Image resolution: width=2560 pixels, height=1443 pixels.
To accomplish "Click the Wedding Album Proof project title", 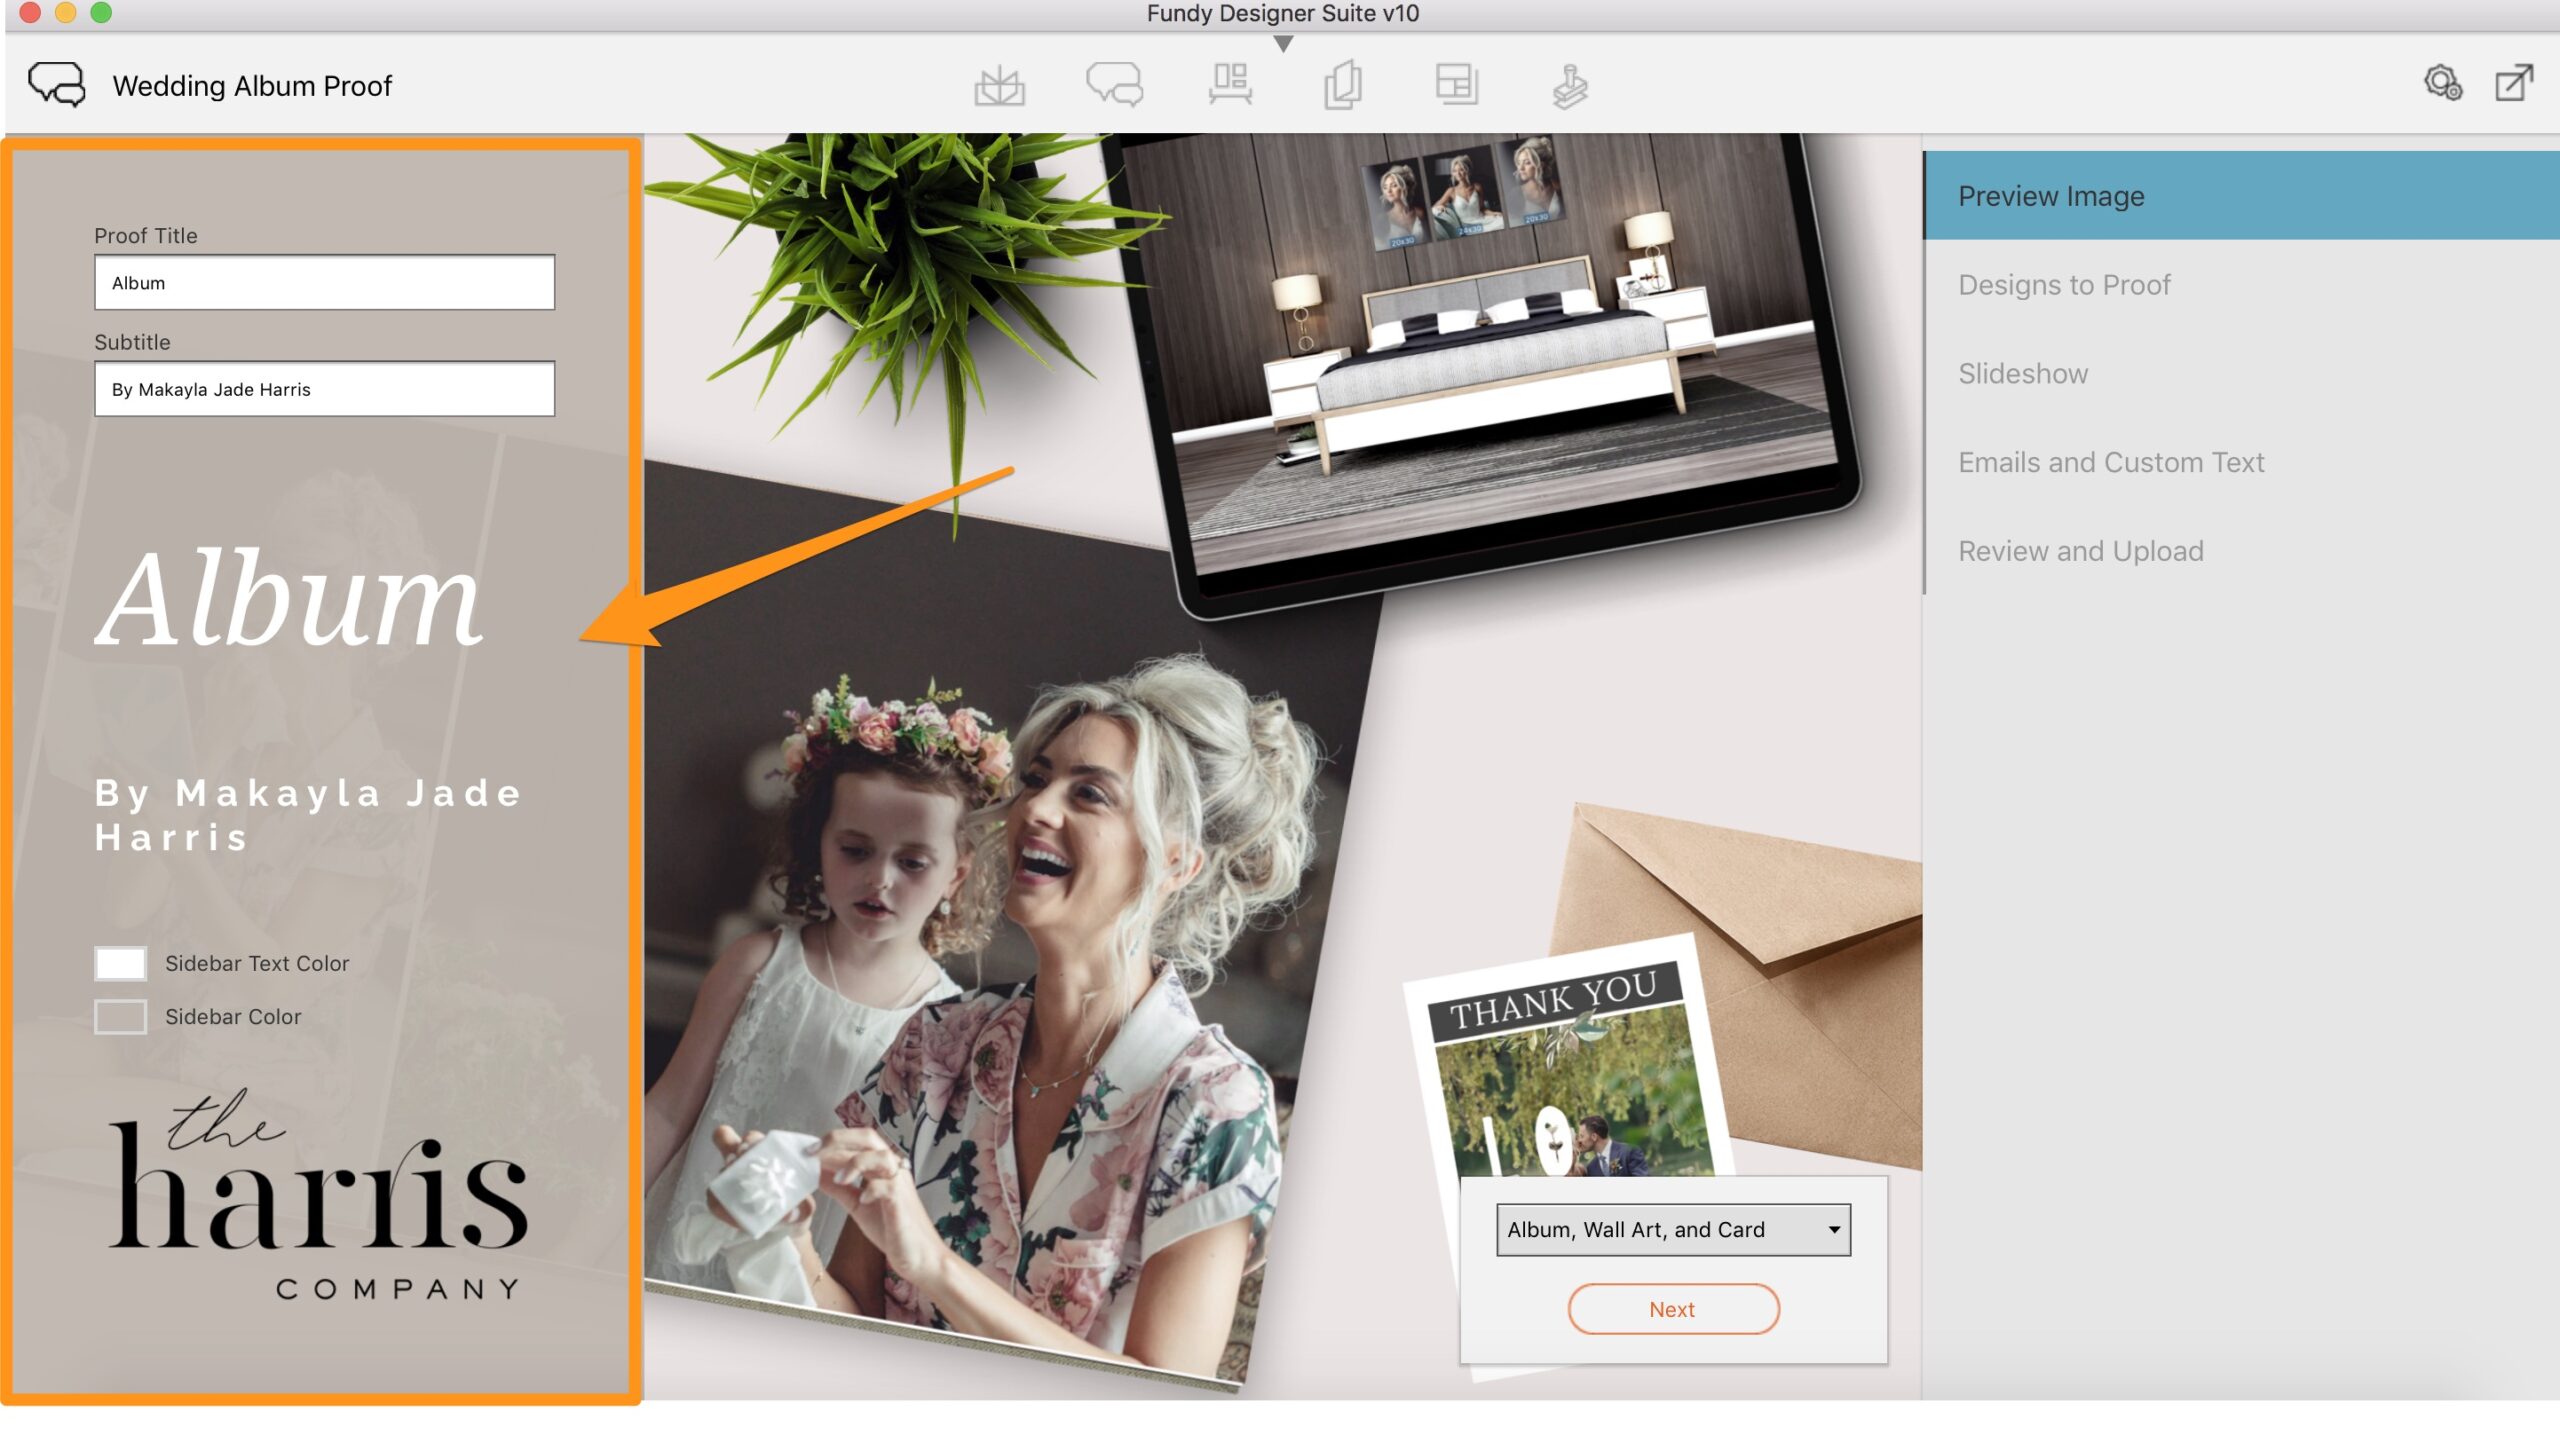I will [x=252, y=86].
